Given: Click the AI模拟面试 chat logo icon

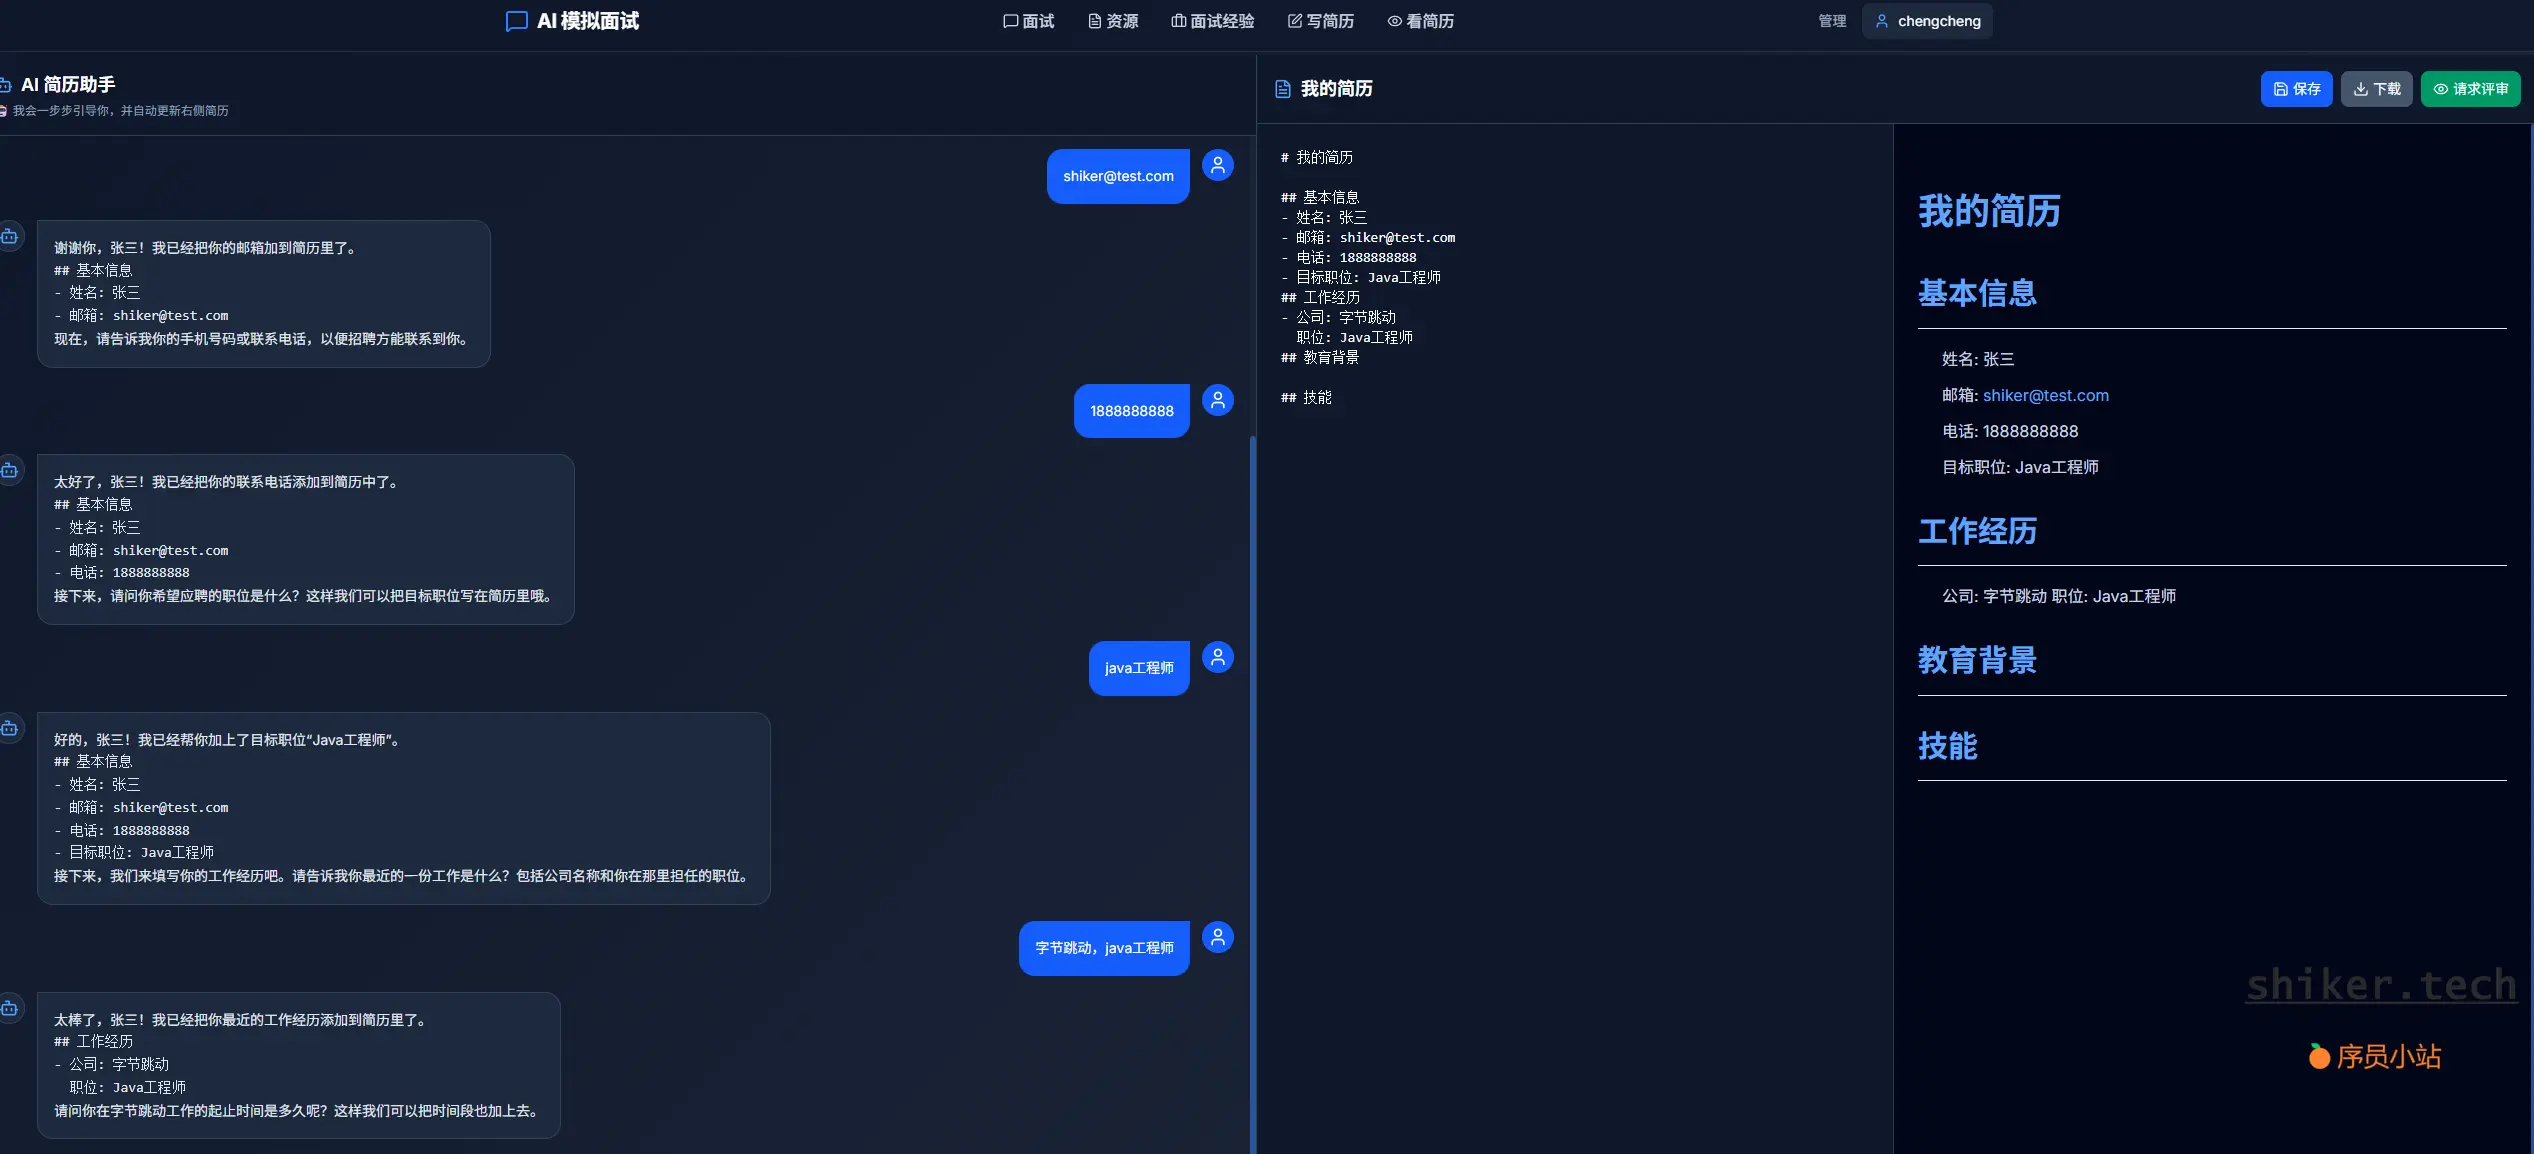Looking at the screenshot, I should pos(516,21).
